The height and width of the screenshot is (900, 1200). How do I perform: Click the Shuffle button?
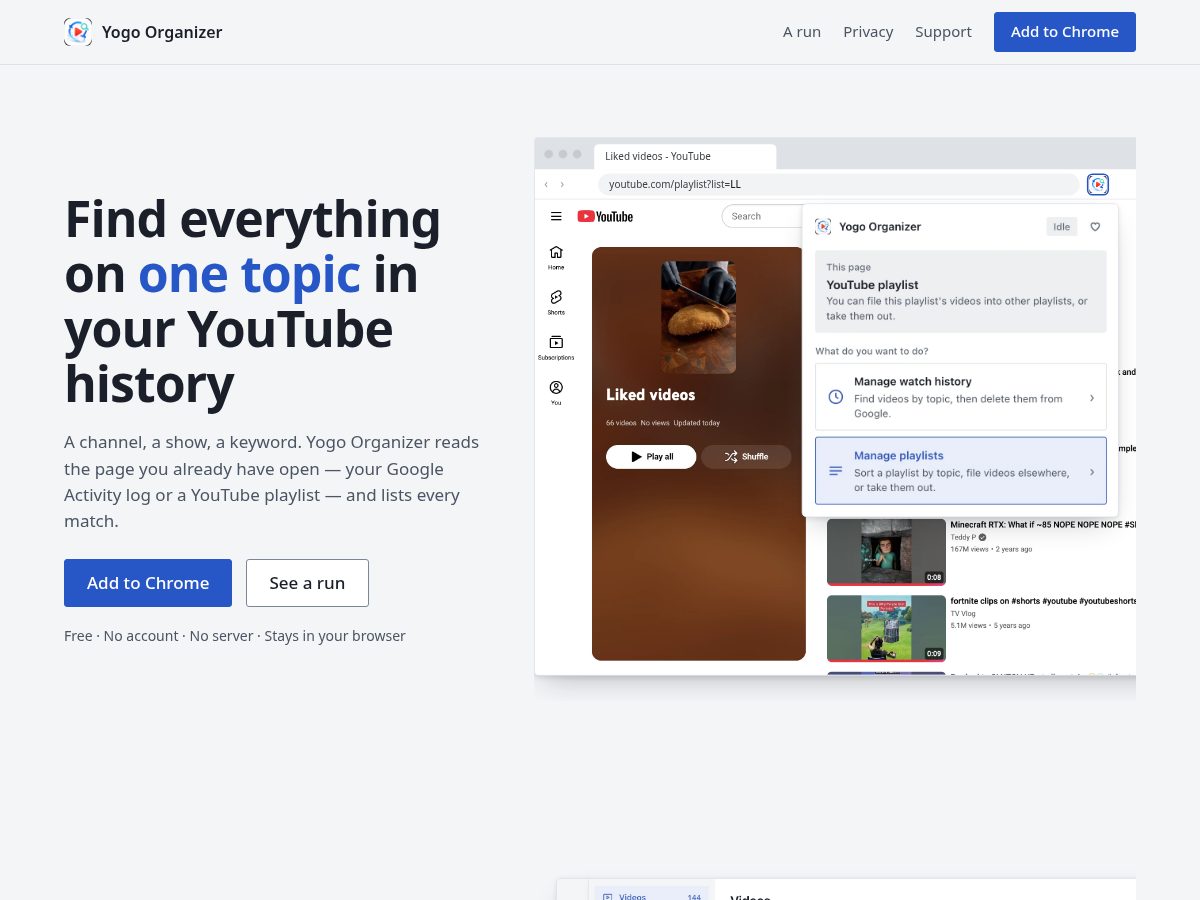pos(746,457)
